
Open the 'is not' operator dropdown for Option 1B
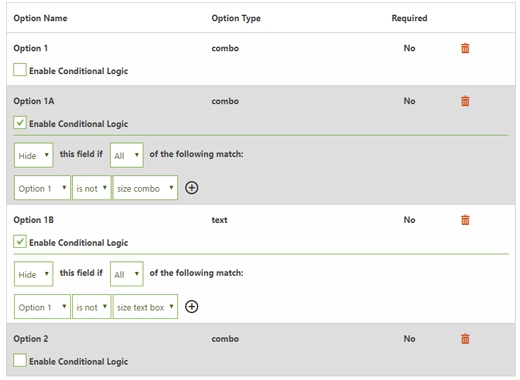pos(92,307)
